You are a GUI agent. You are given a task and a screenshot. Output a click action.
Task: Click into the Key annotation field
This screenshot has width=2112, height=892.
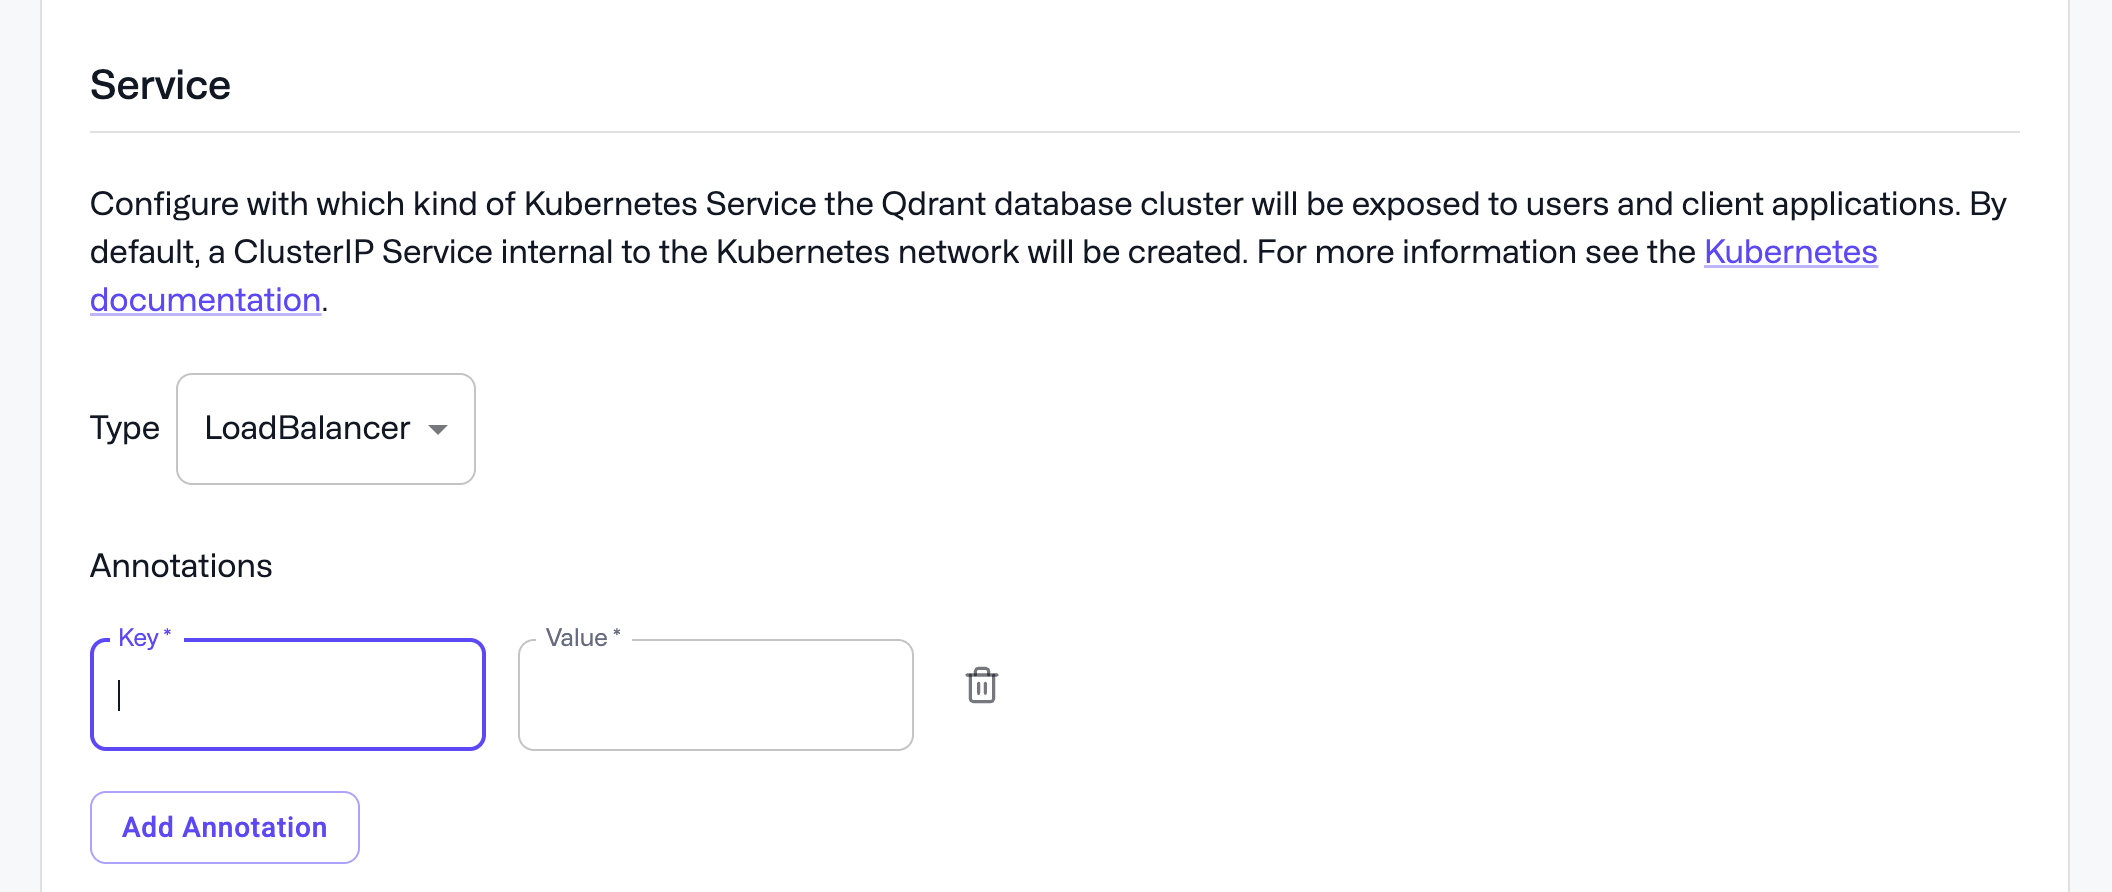pyautogui.click(x=287, y=694)
